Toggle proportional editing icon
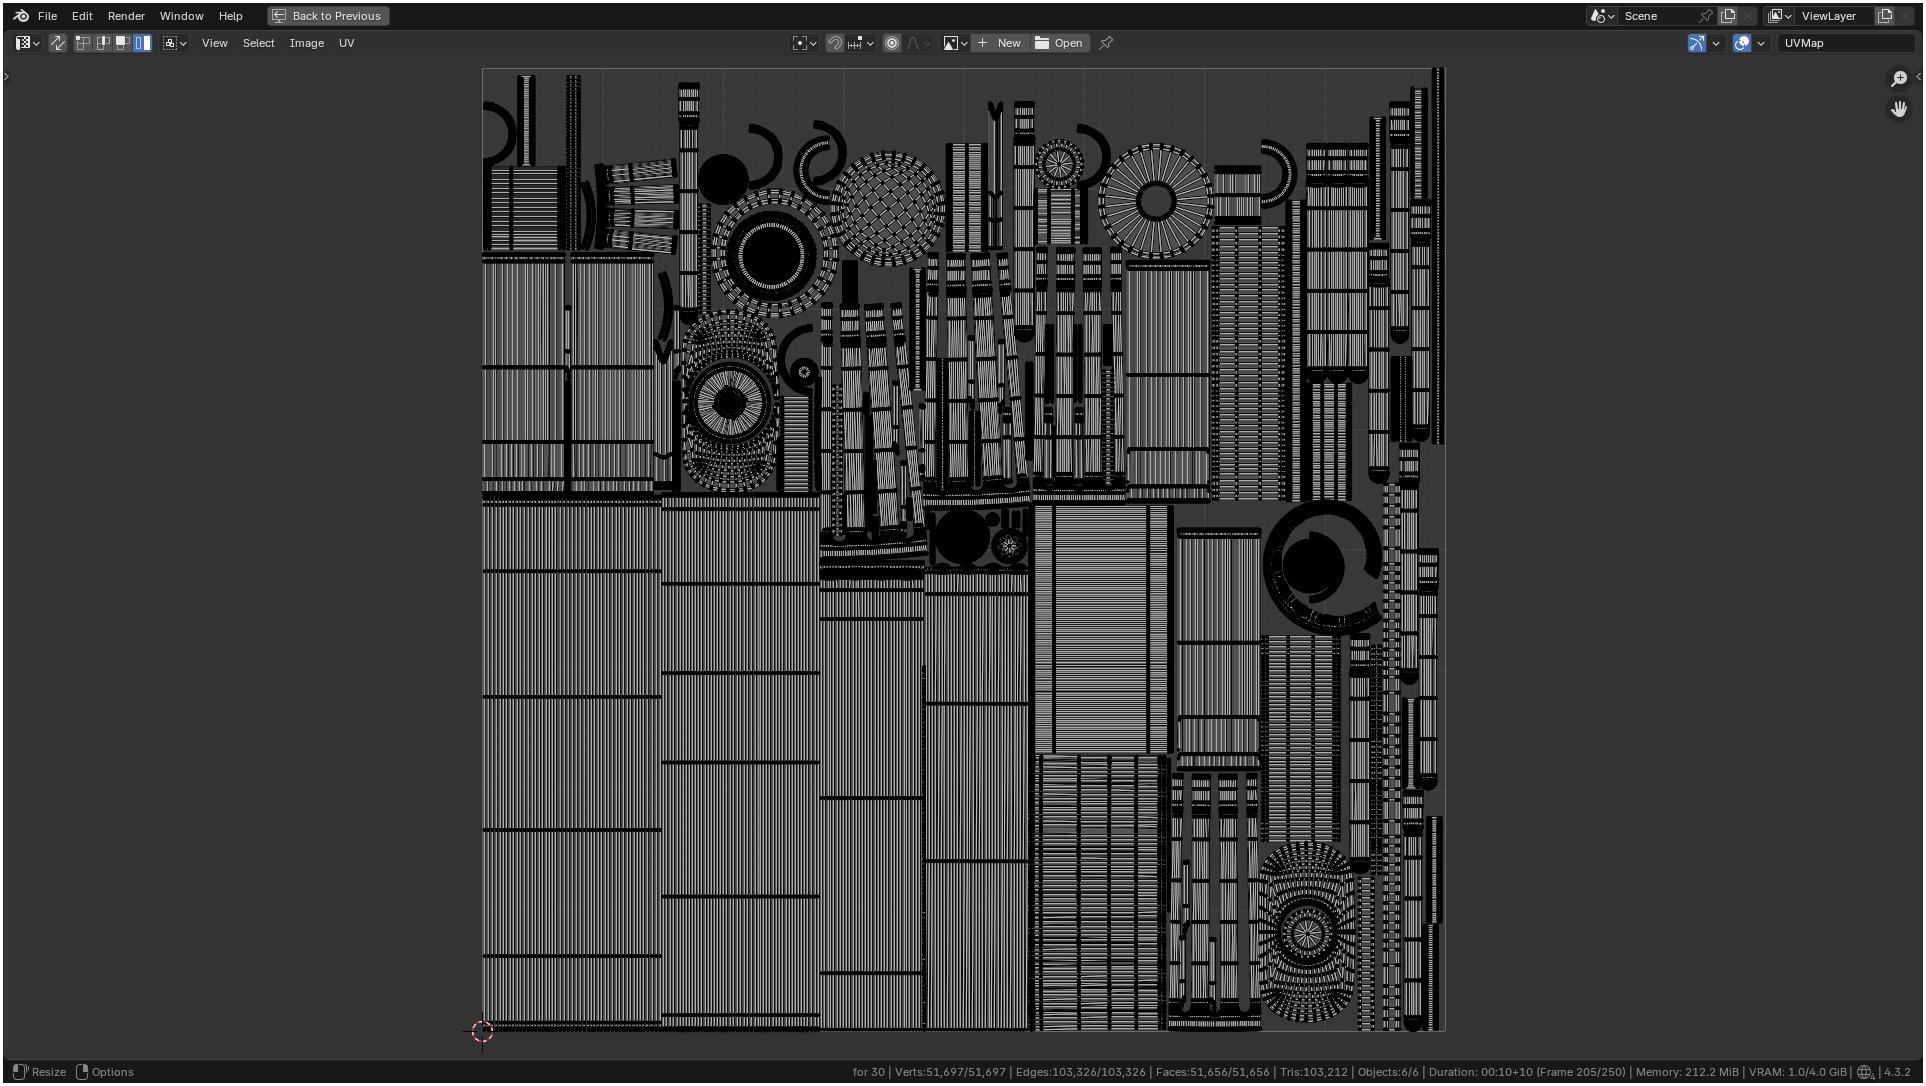 coord(892,43)
